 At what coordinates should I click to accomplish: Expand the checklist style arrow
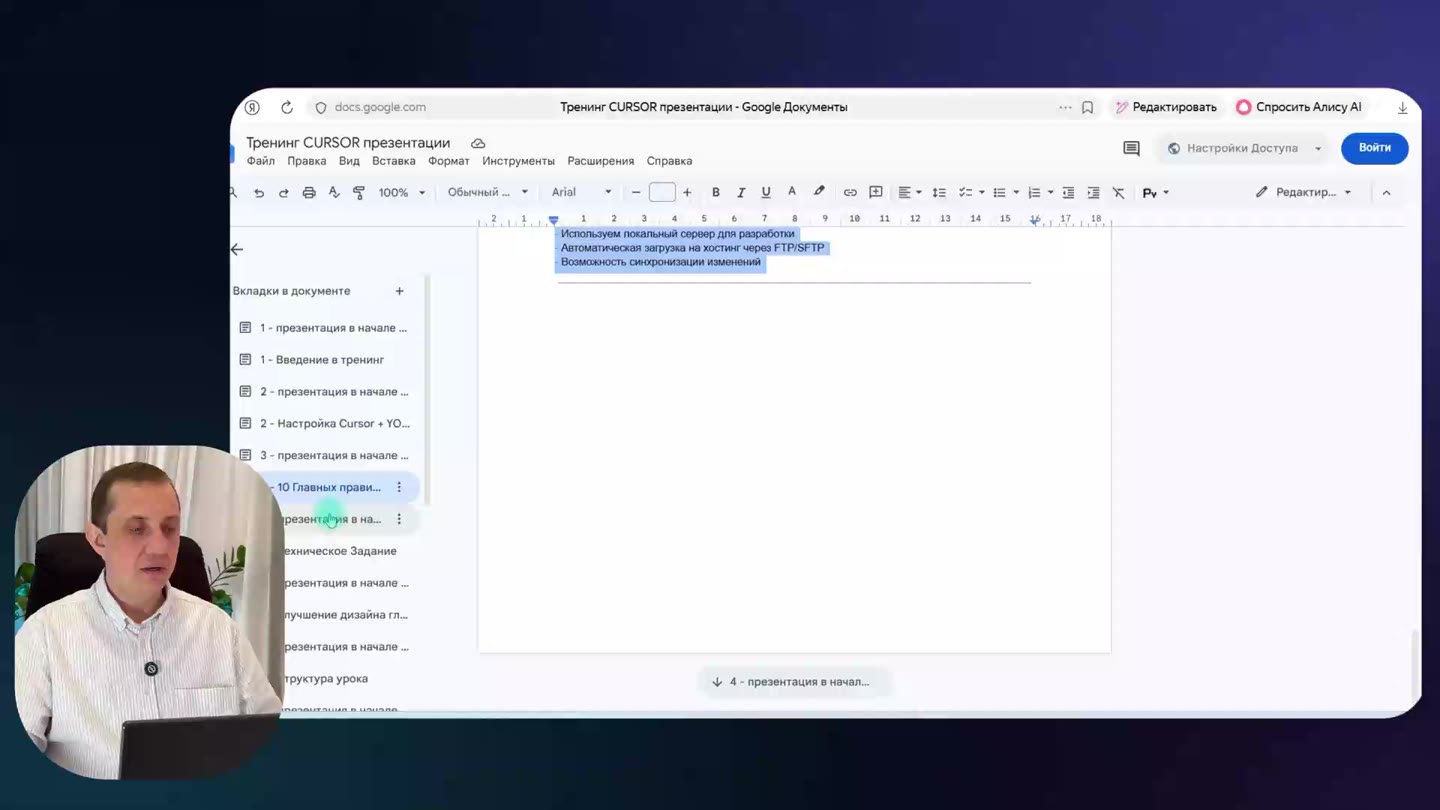pos(981,193)
